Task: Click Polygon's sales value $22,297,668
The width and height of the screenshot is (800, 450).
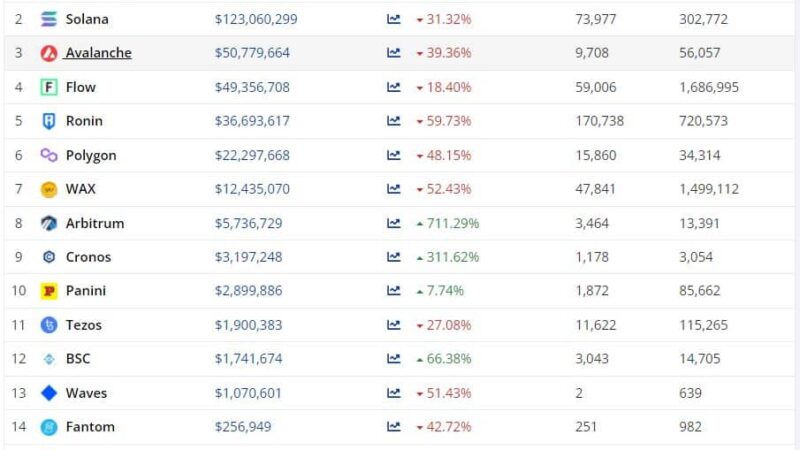Action: coord(252,155)
